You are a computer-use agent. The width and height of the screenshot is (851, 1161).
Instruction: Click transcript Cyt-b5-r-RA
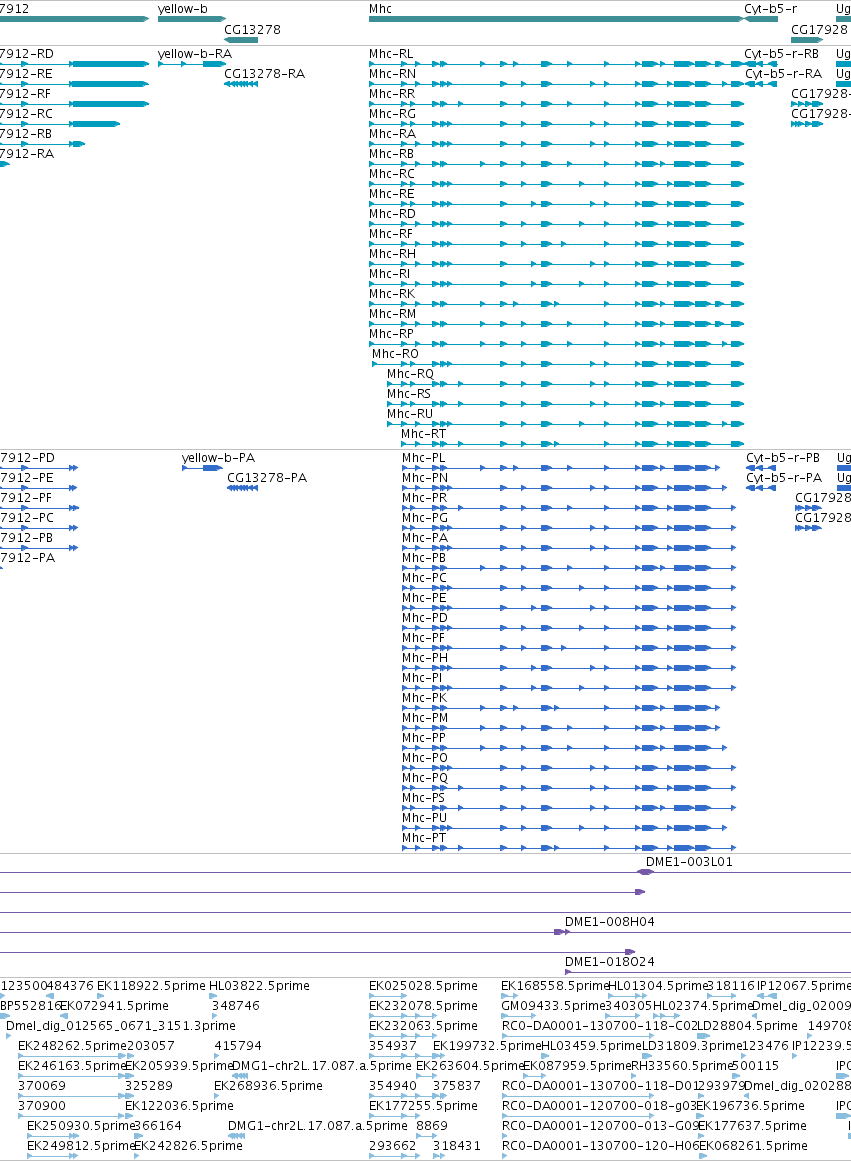(784, 74)
